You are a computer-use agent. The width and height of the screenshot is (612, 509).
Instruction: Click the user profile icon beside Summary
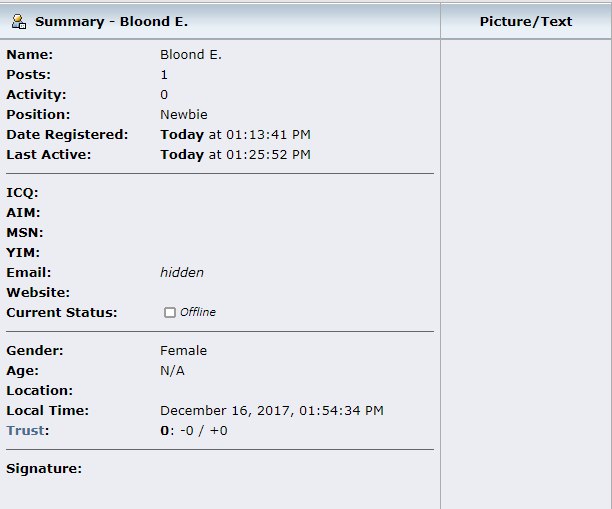coord(19,21)
